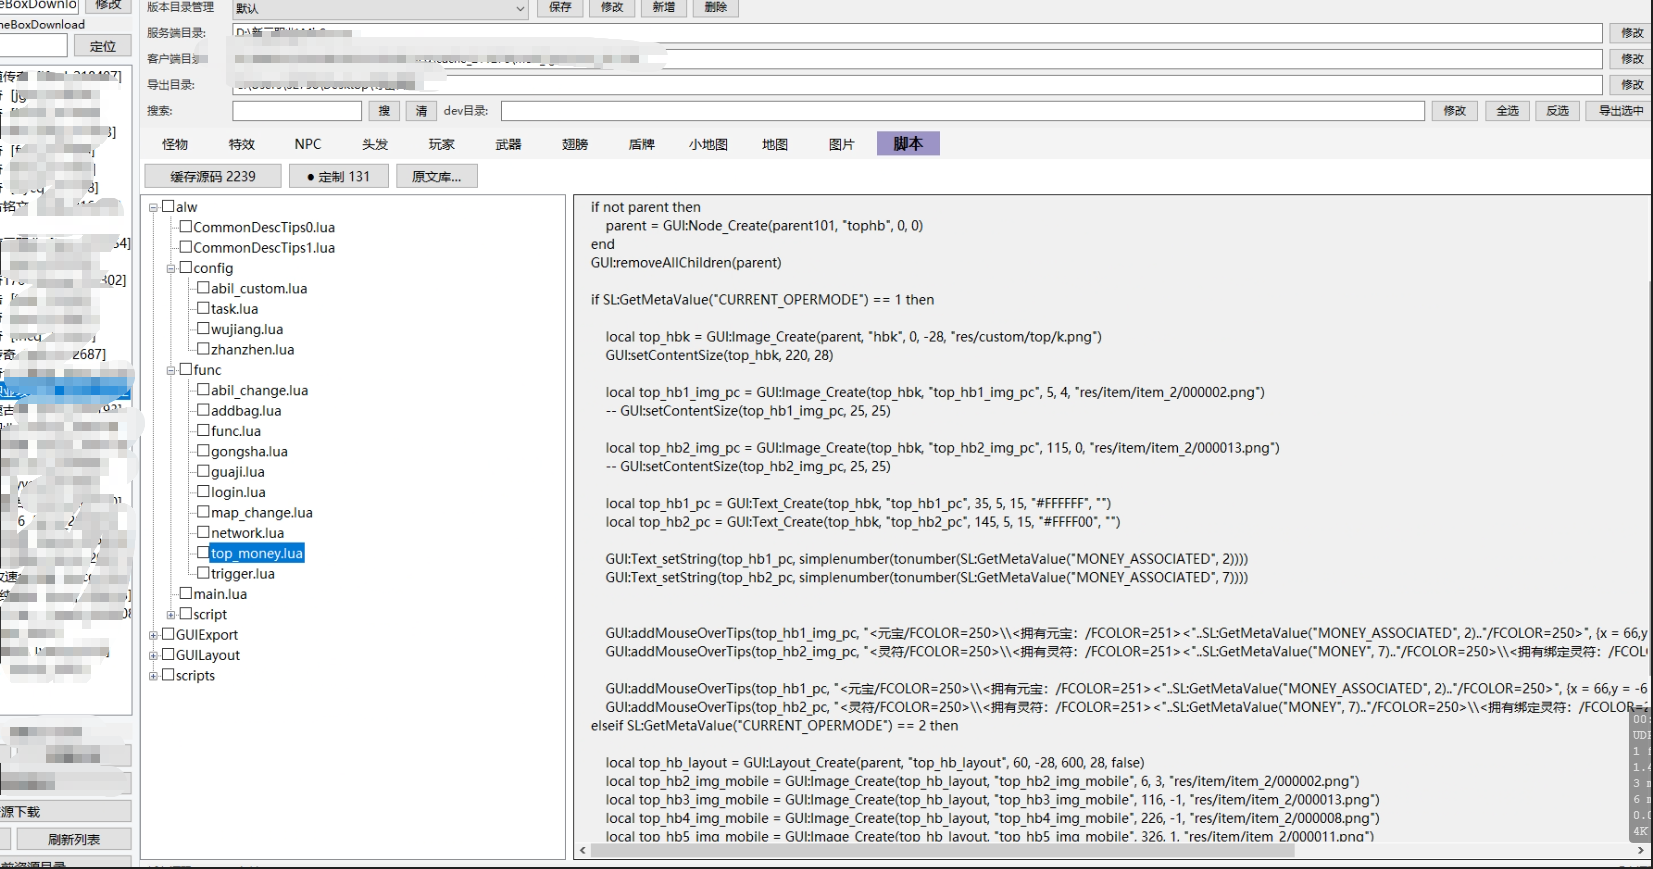Switch to the 怪物 tab
Screen dimensions: 1653x869
tap(175, 144)
